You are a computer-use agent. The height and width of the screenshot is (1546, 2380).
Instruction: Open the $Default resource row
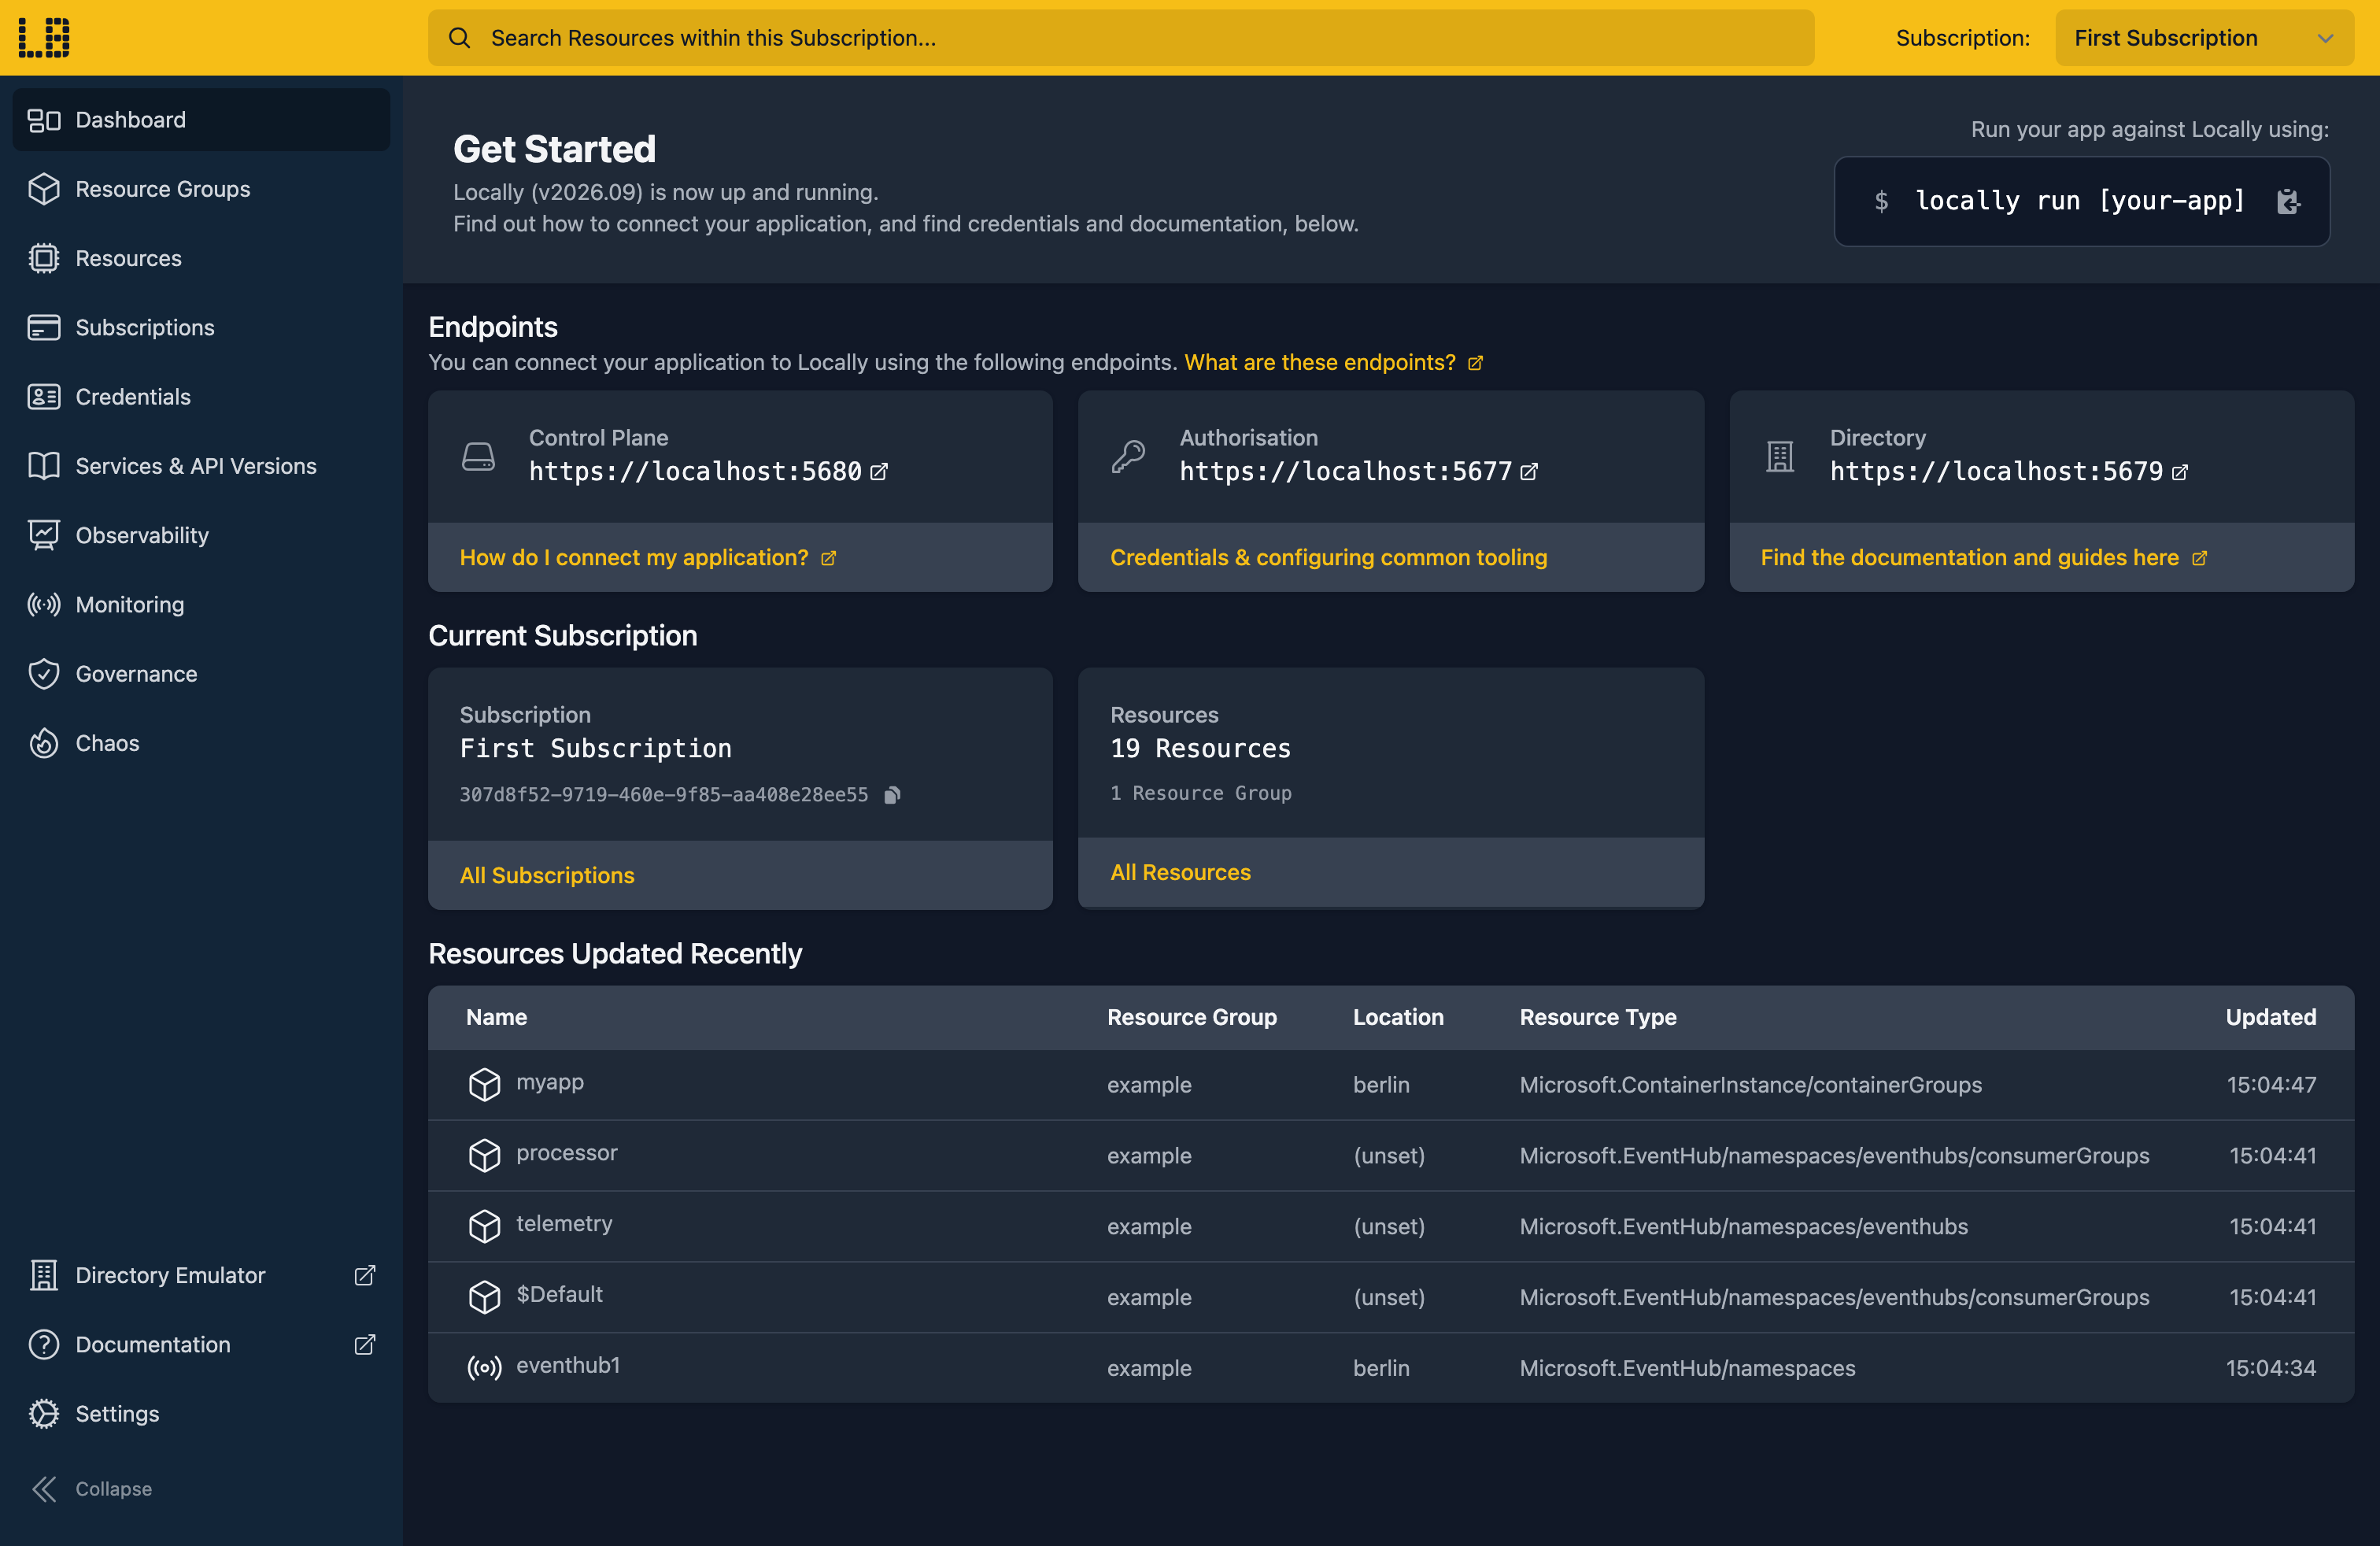(1391, 1297)
